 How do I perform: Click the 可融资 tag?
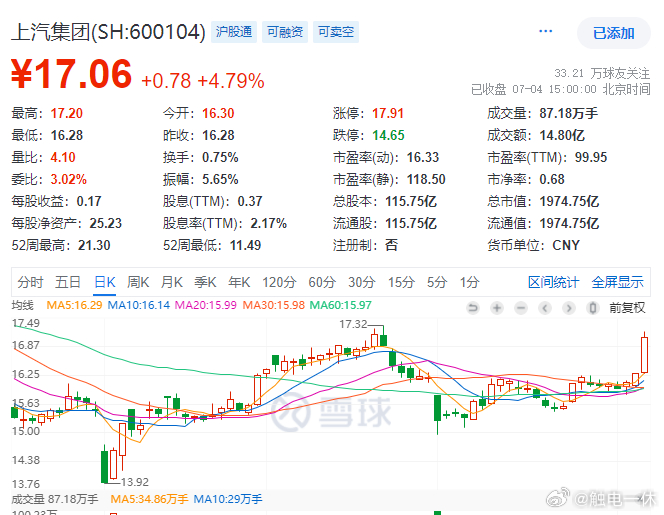click(x=285, y=32)
